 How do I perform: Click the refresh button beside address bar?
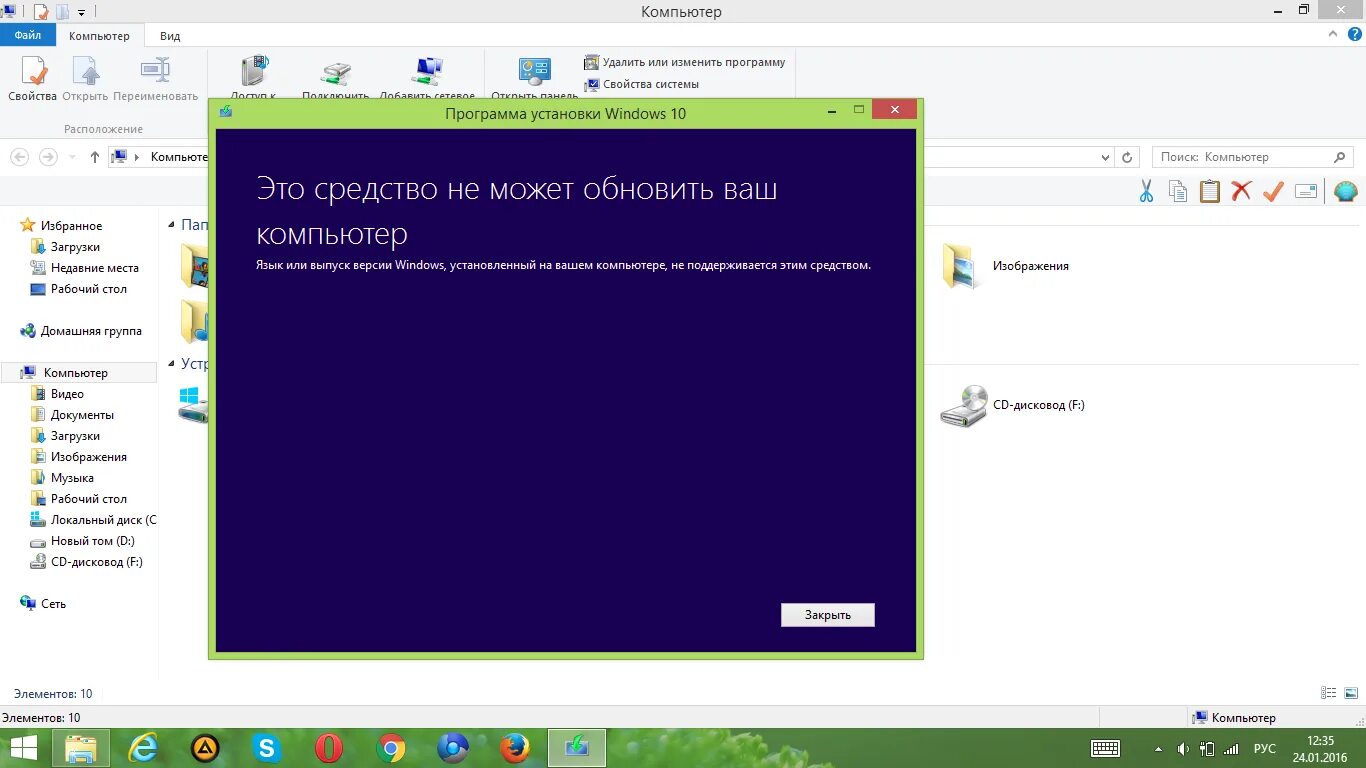(x=1127, y=157)
